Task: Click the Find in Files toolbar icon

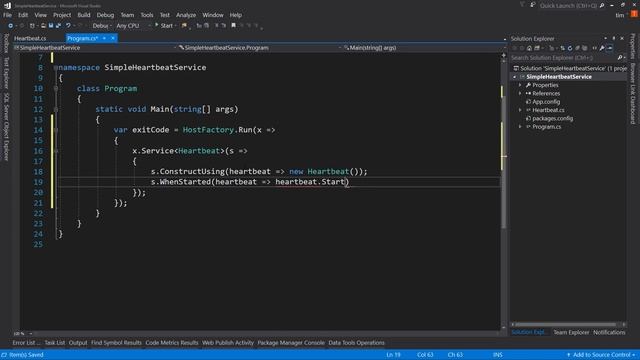Action: click(x=184, y=26)
